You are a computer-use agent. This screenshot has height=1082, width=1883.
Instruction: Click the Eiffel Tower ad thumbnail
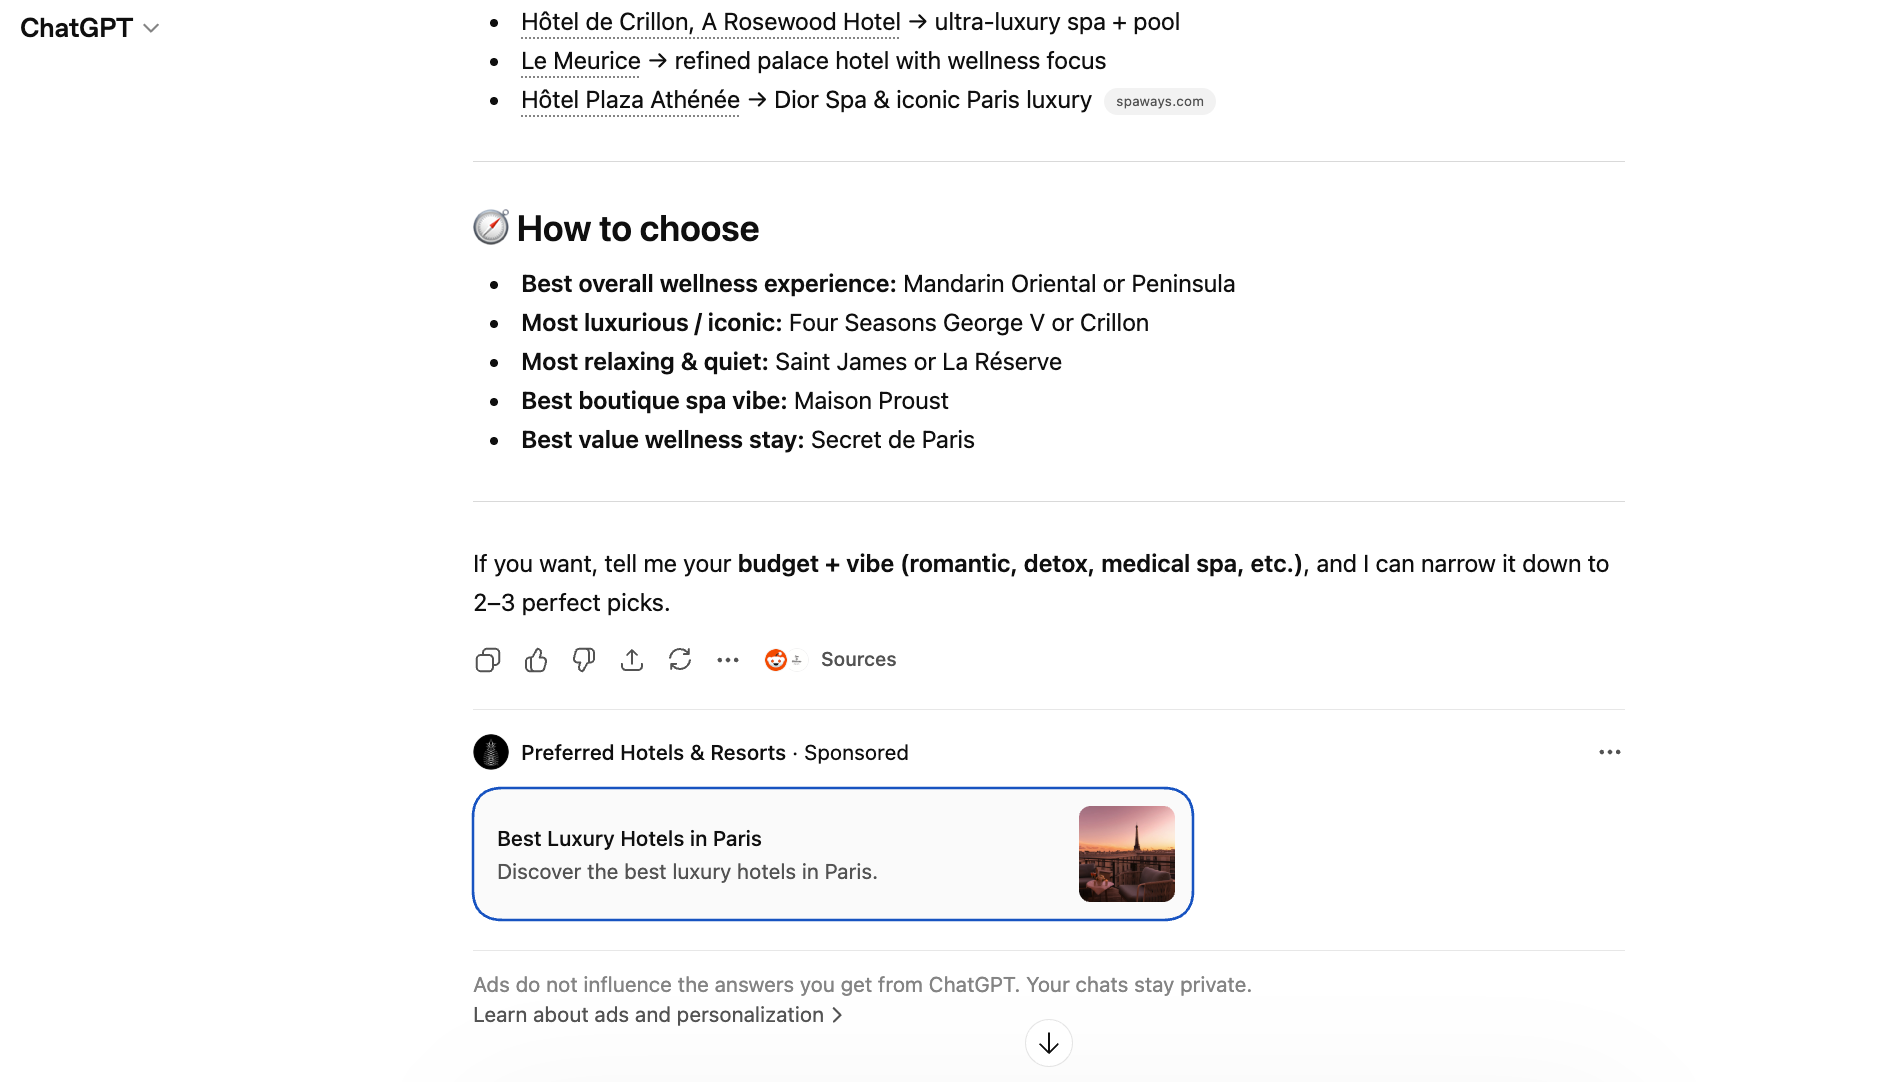pyautogui.click(x=1126, y=854)
